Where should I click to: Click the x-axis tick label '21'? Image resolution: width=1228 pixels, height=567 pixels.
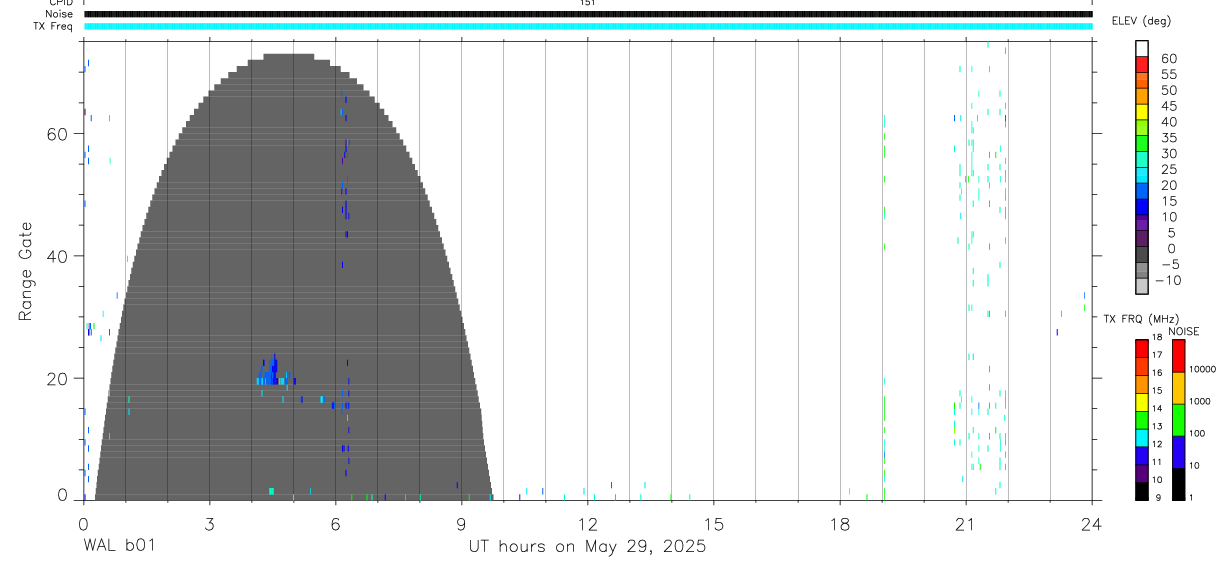click(x=966, y=523)
